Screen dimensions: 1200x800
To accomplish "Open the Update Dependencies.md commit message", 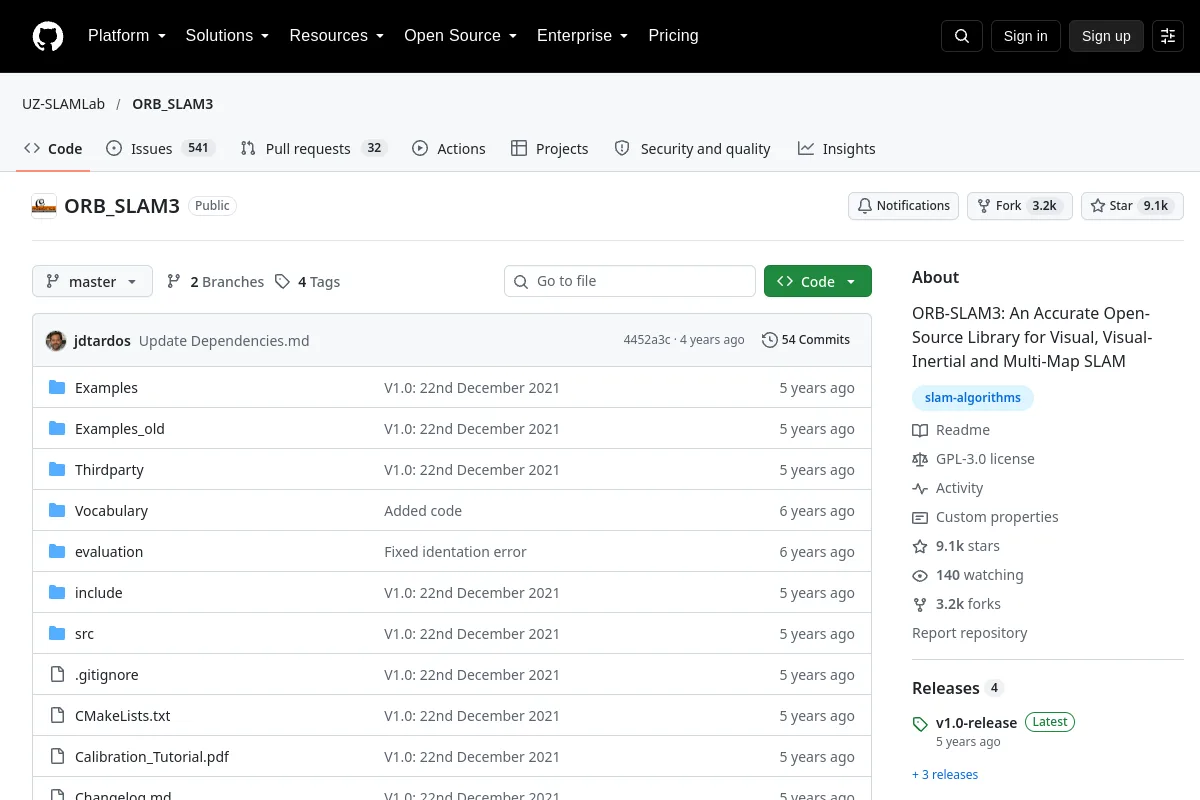I will point(224,341).
